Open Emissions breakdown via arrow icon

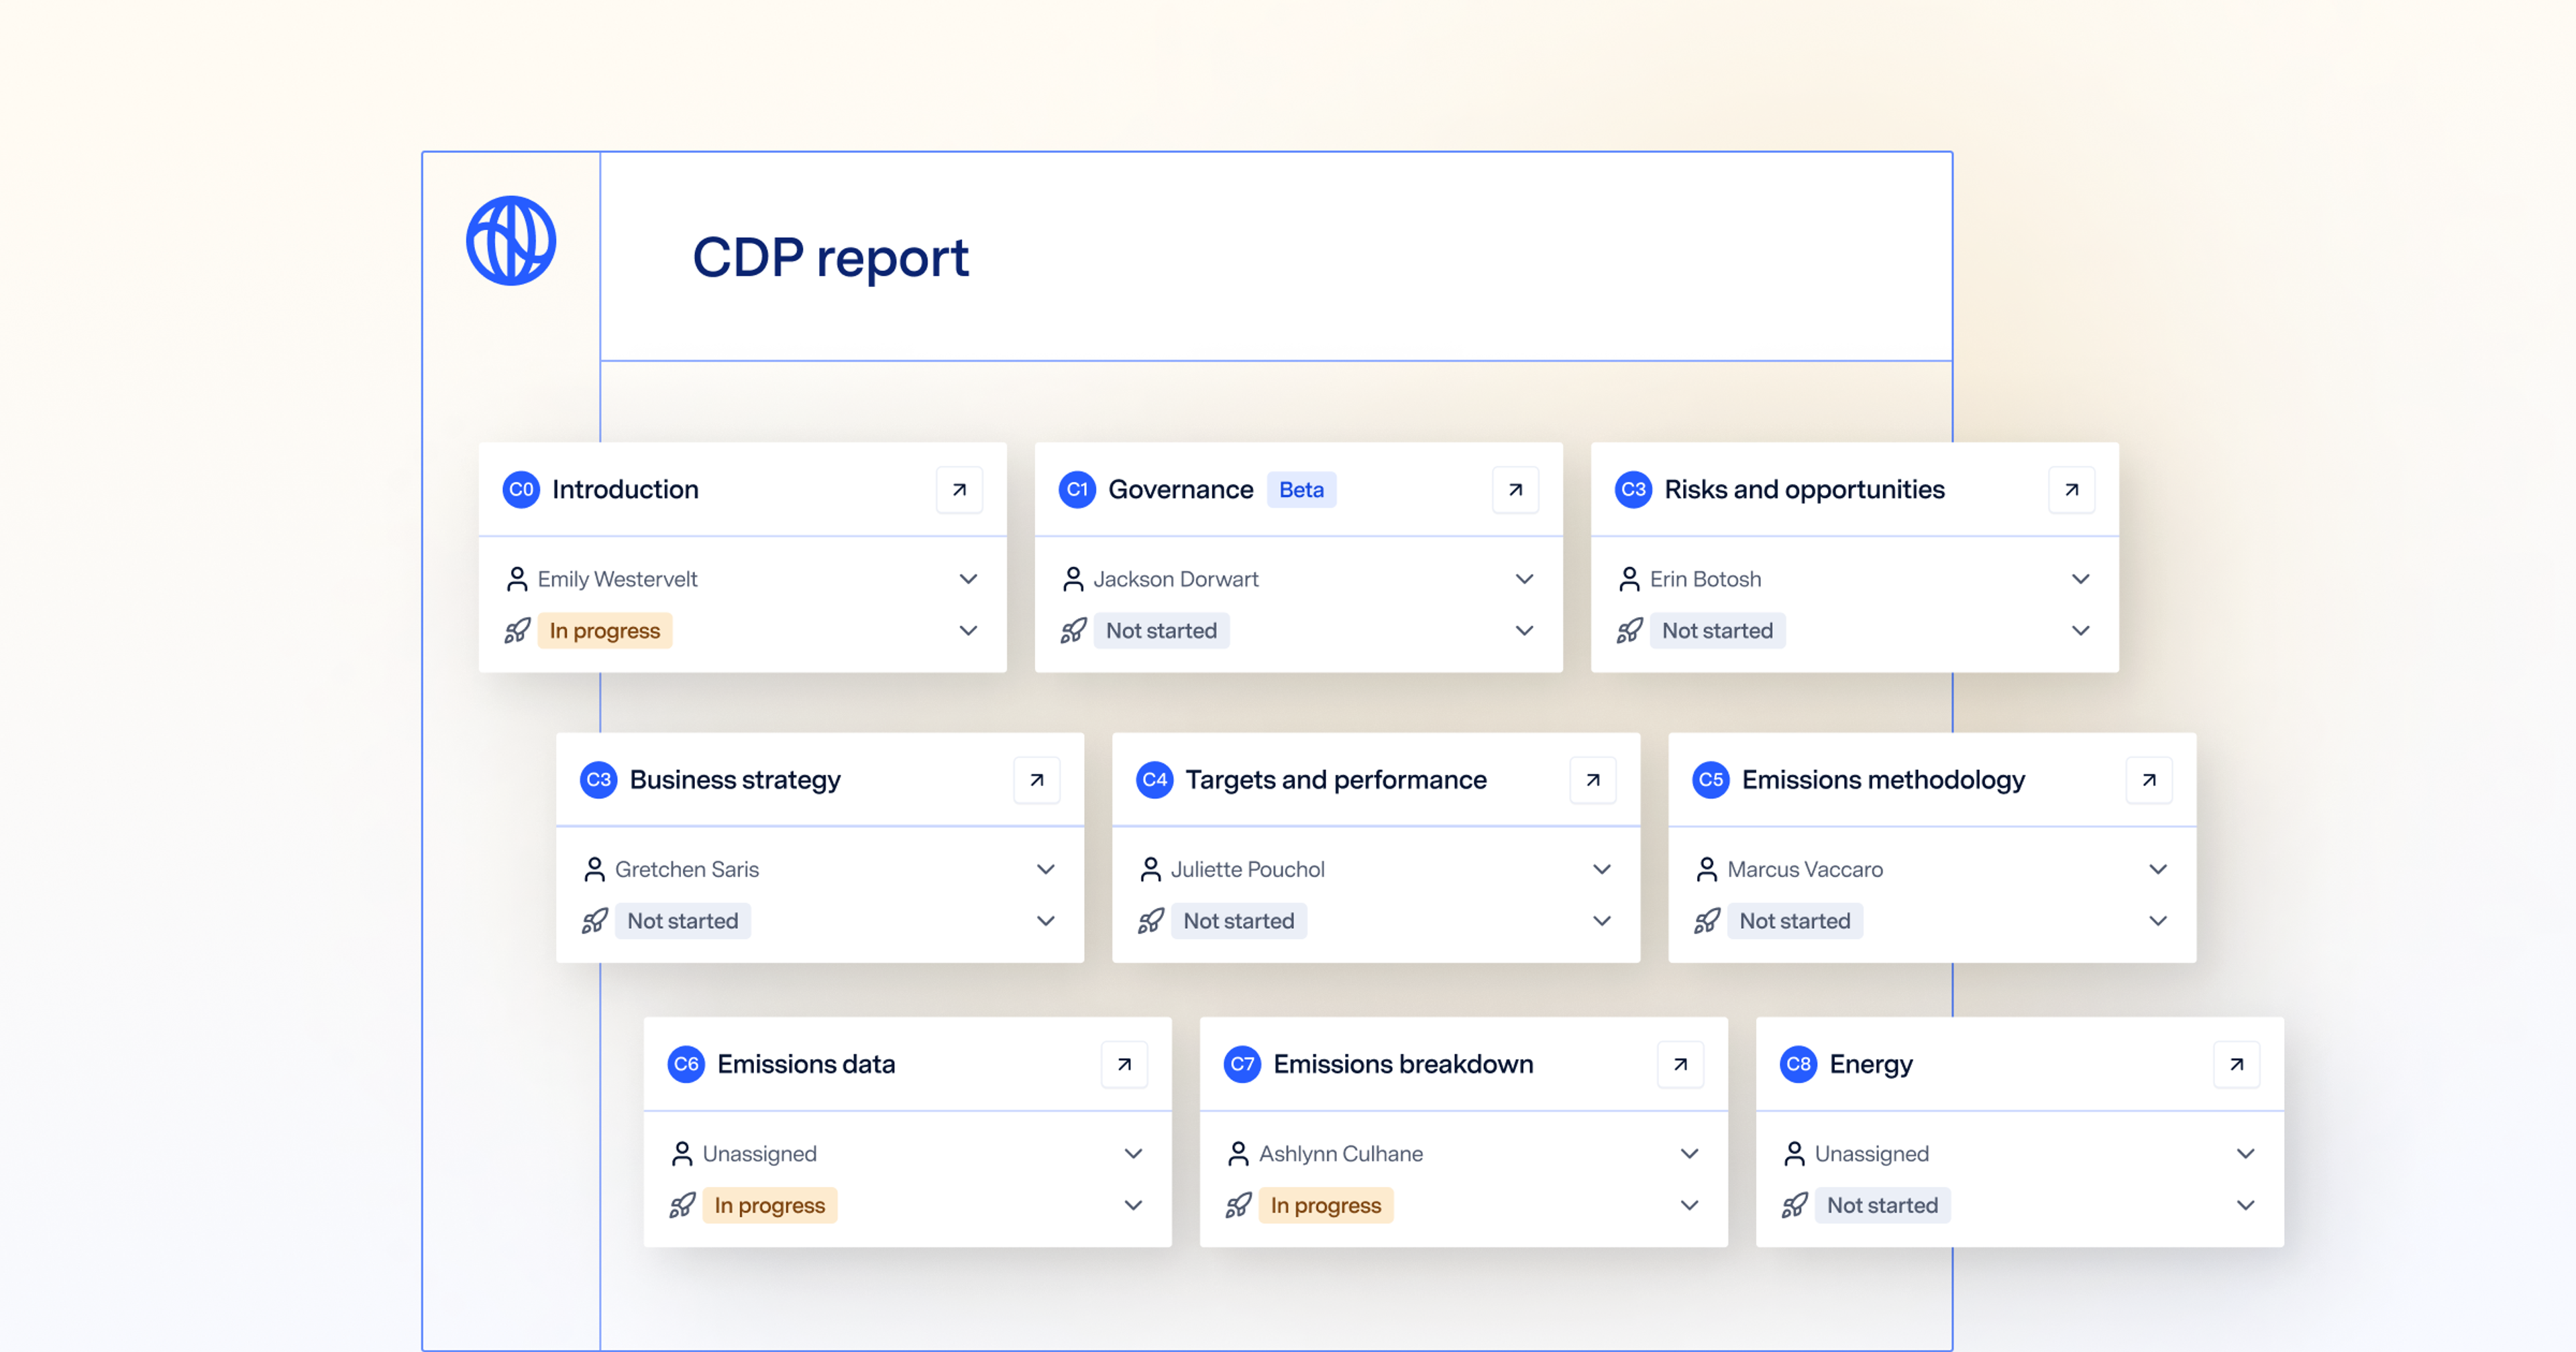(1680, 1064)
